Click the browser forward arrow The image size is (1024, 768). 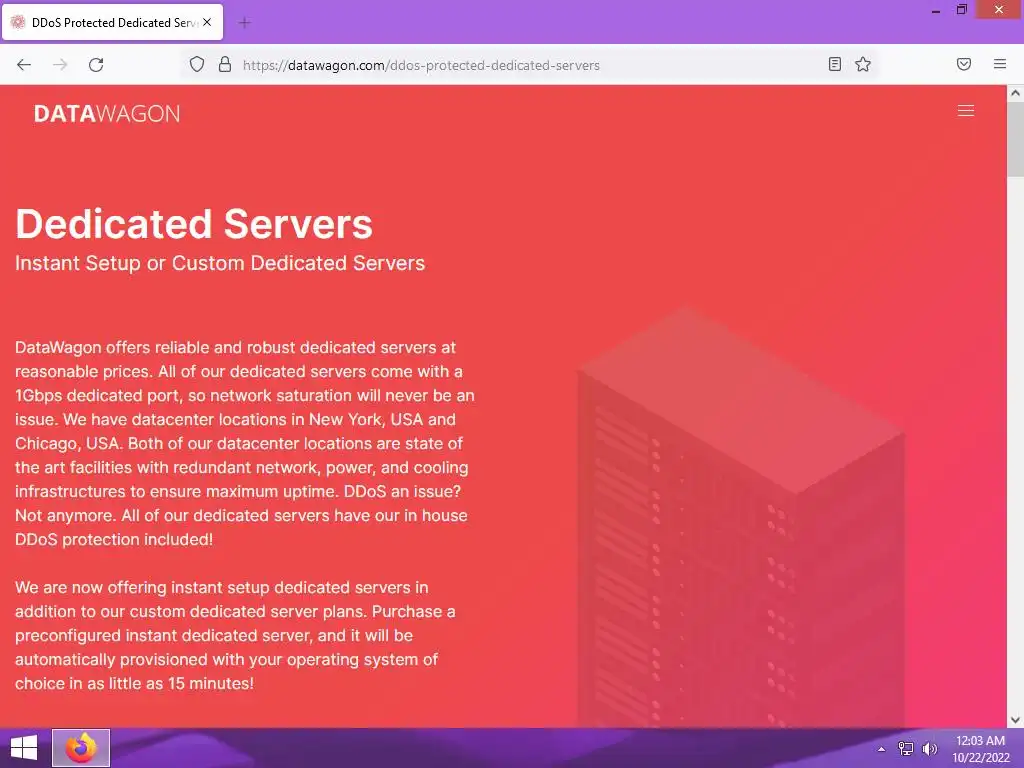(x=60, y=65)
